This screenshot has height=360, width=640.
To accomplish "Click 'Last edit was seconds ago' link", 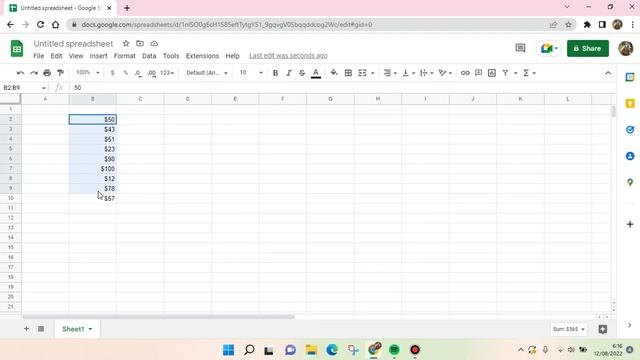I will (x=288, y=56).
